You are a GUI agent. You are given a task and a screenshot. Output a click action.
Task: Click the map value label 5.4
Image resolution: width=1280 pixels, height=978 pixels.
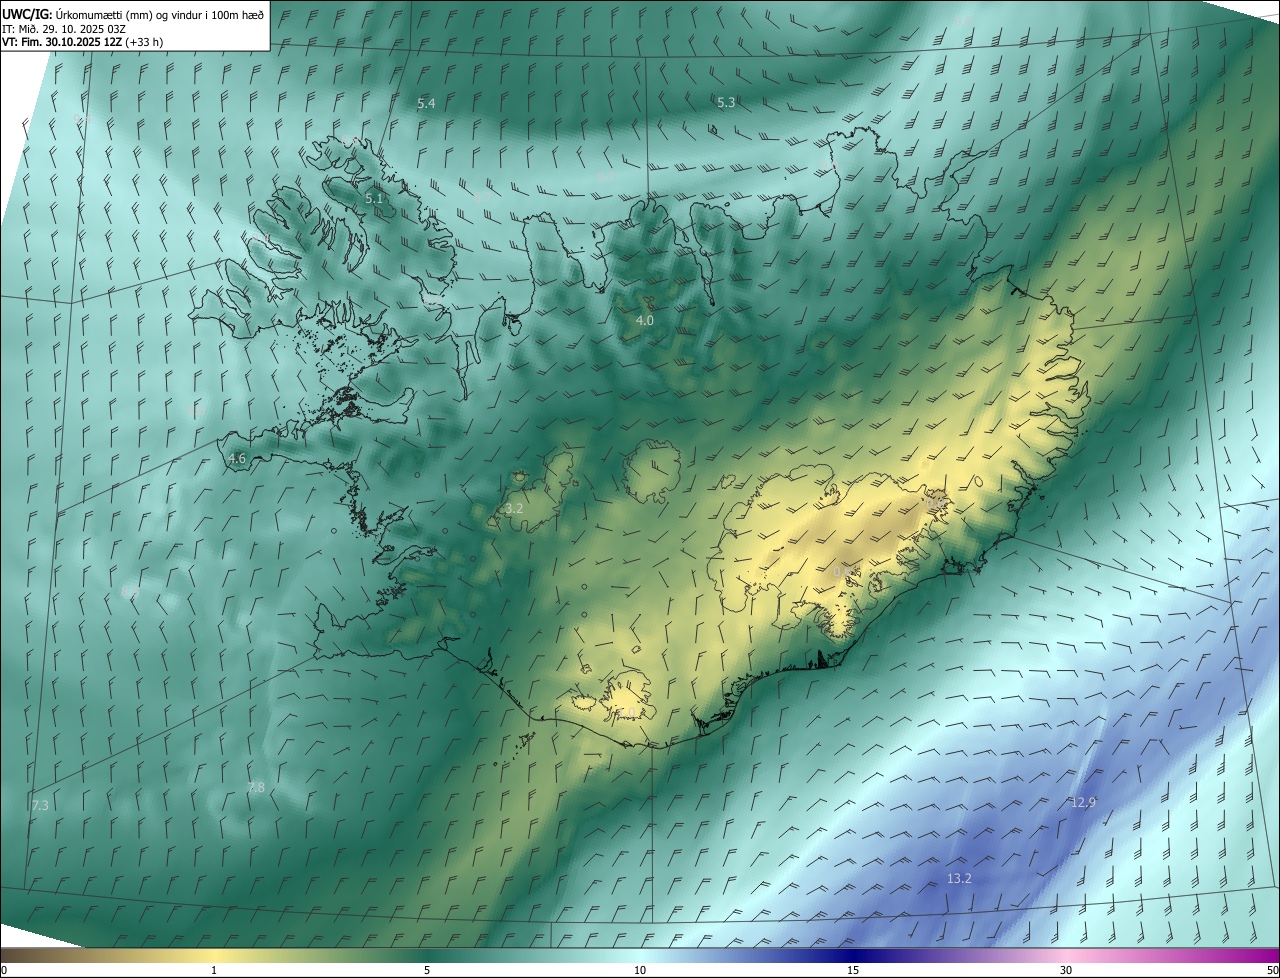click(x=426, y=104)
